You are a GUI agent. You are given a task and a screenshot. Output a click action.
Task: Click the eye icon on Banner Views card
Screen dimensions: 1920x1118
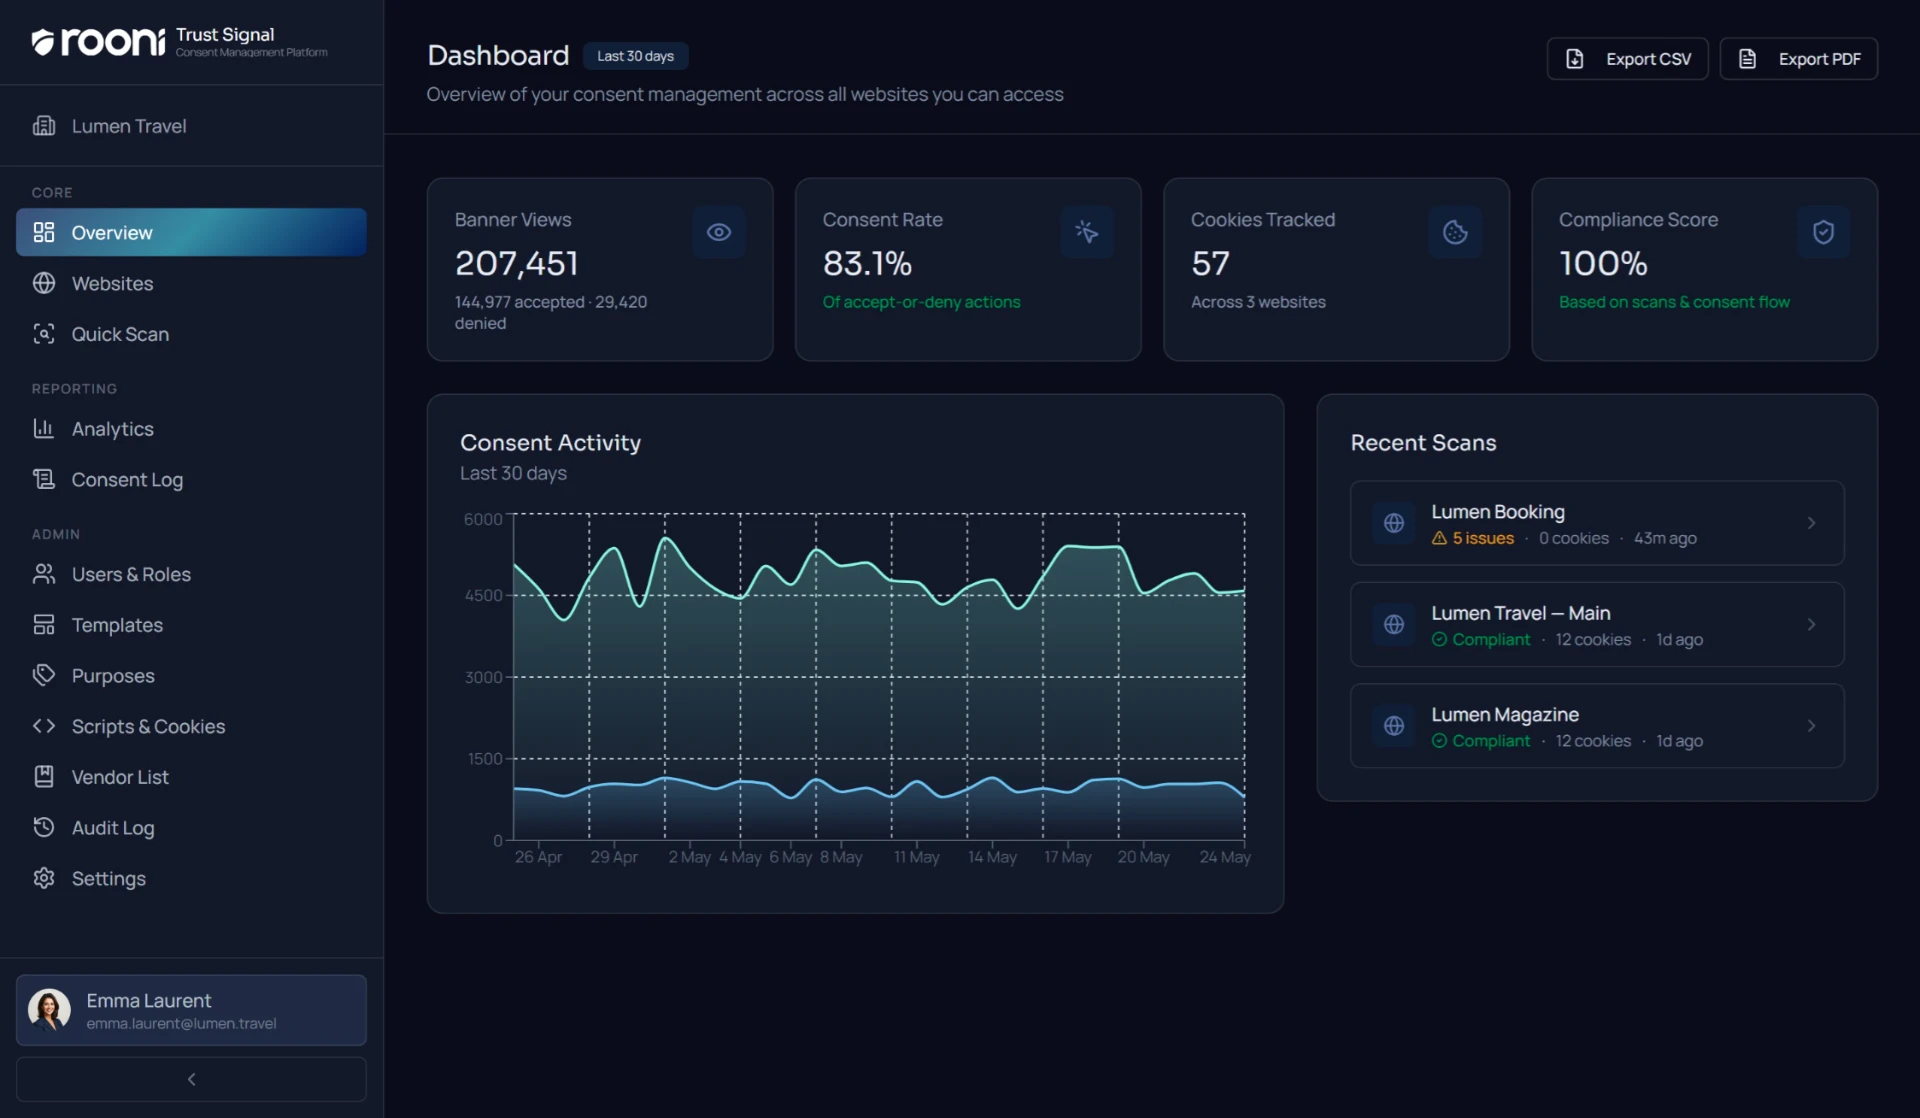tap(719, 232)
